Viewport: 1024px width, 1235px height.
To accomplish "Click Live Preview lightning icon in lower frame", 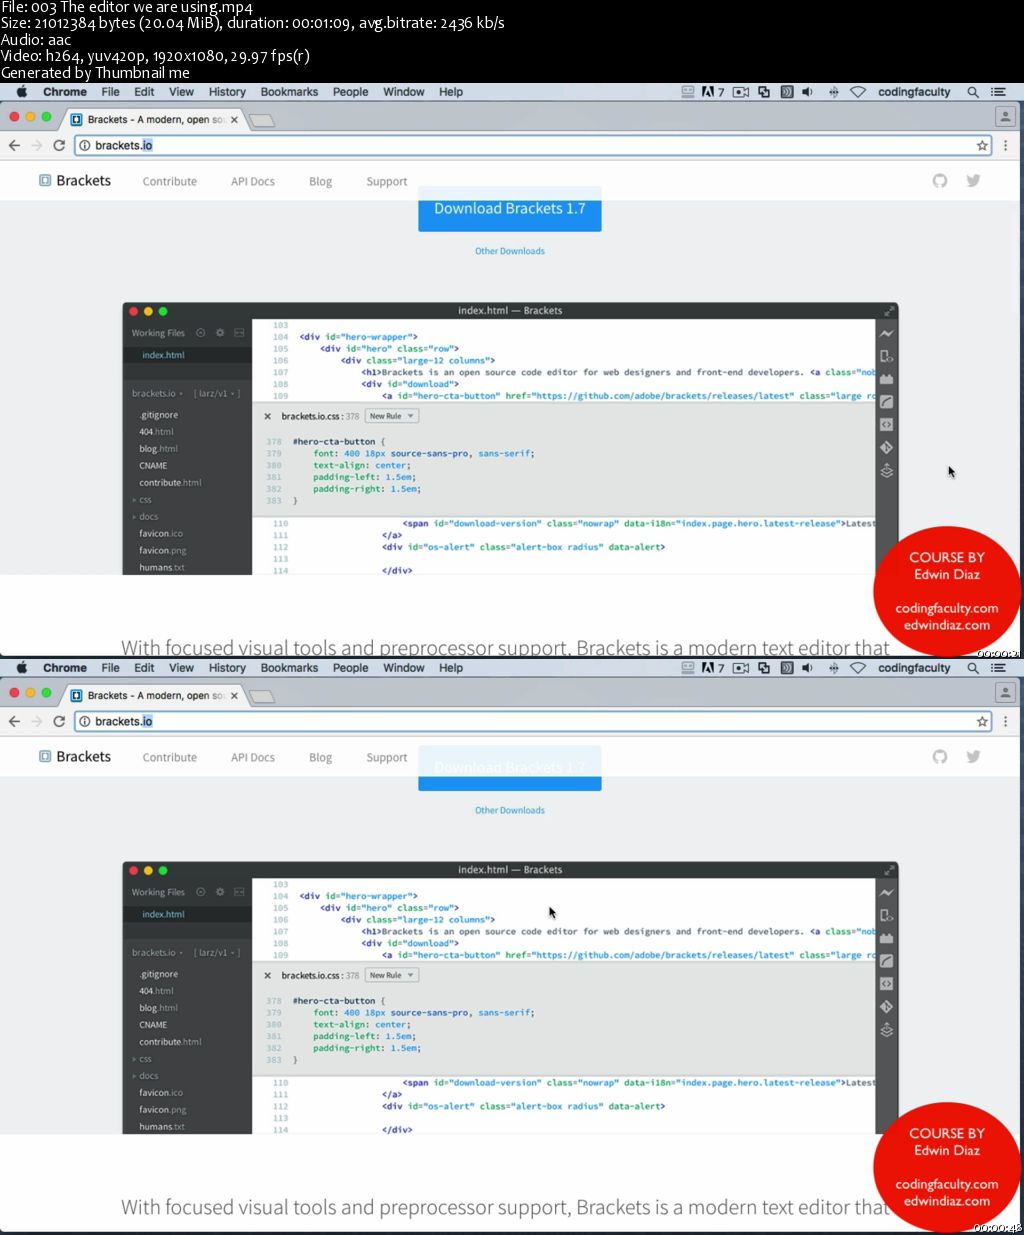I will click(886, 892).
